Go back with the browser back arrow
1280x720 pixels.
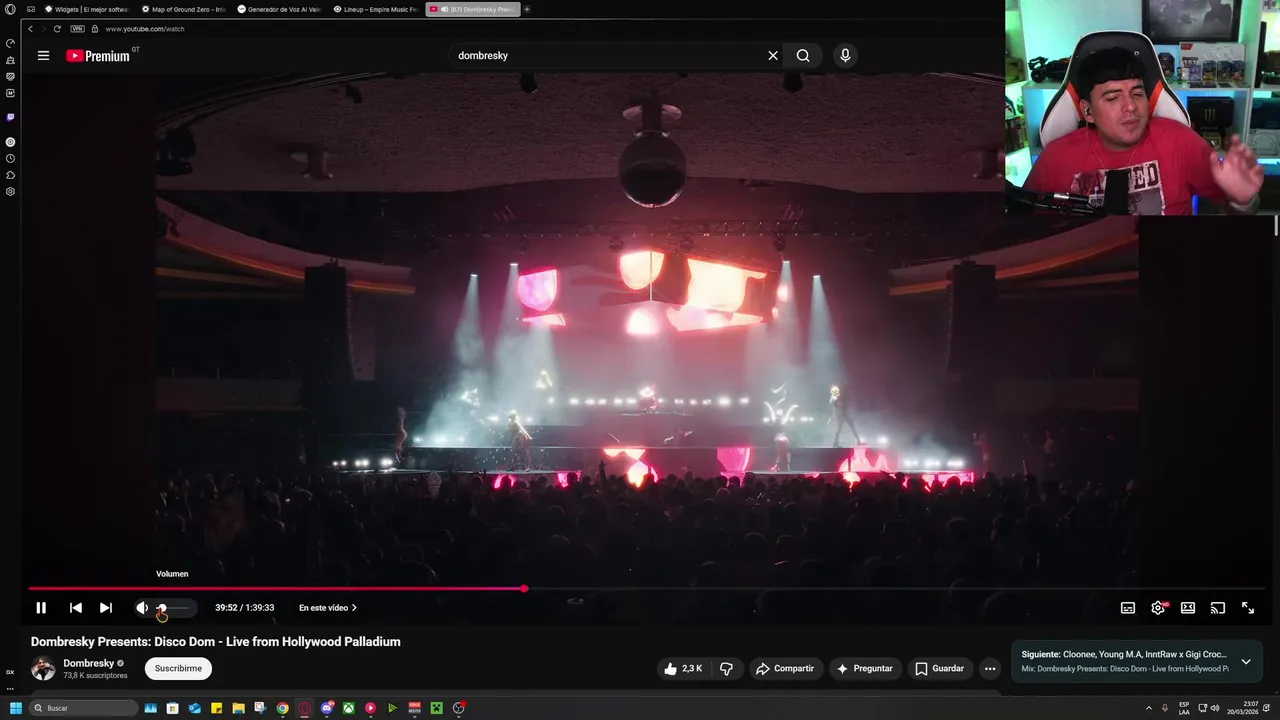click(x=31, y=29)
